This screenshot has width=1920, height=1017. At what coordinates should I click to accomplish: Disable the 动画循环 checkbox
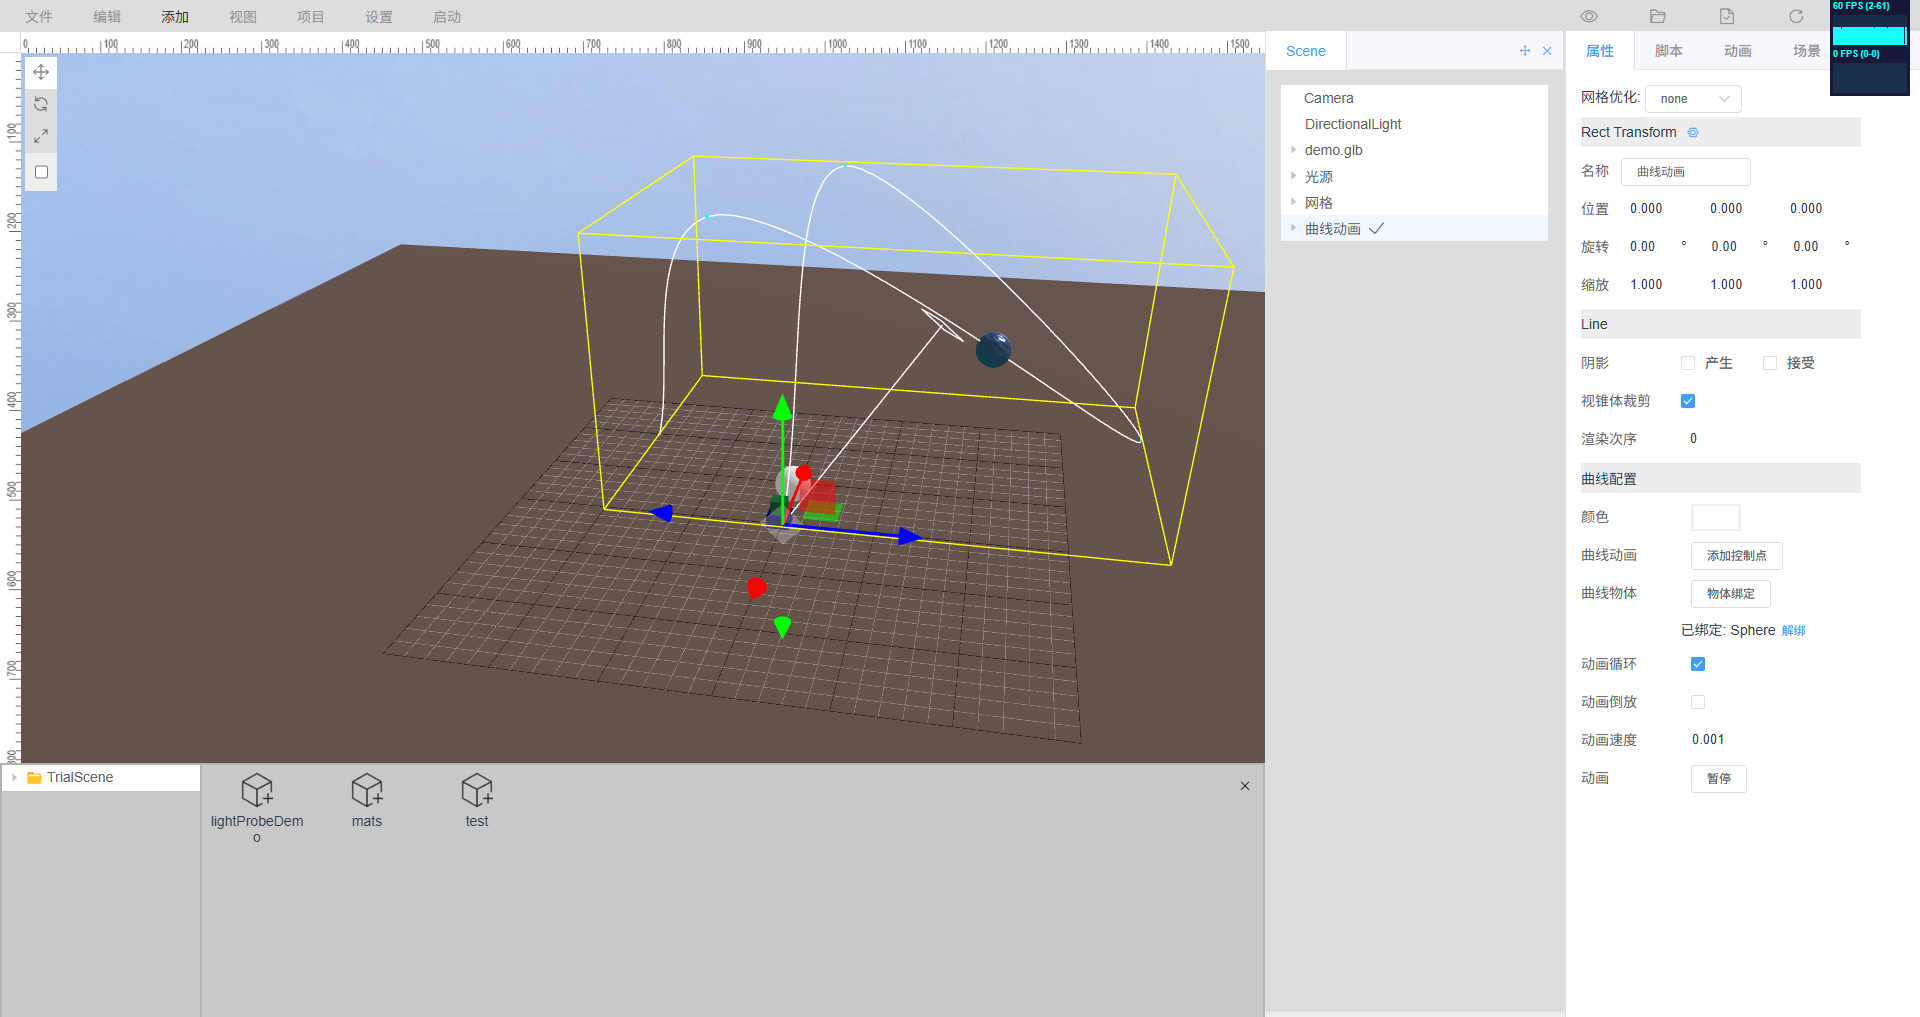point(1698,664)
